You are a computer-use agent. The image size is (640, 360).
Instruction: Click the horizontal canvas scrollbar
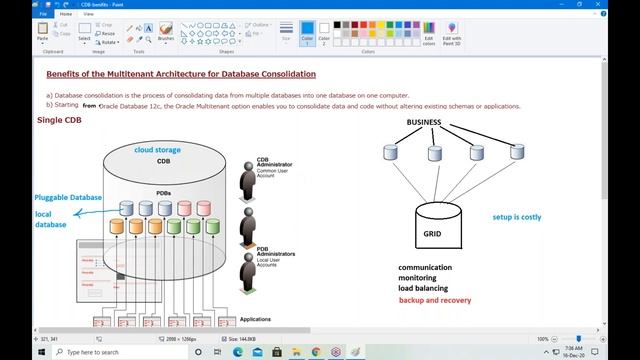coord(174,330)
